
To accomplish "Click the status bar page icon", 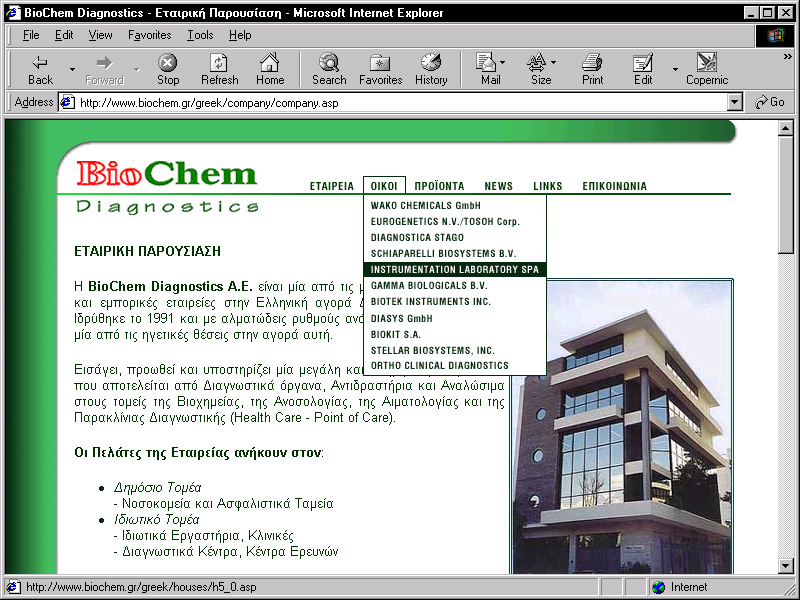I will click(13, 587).
